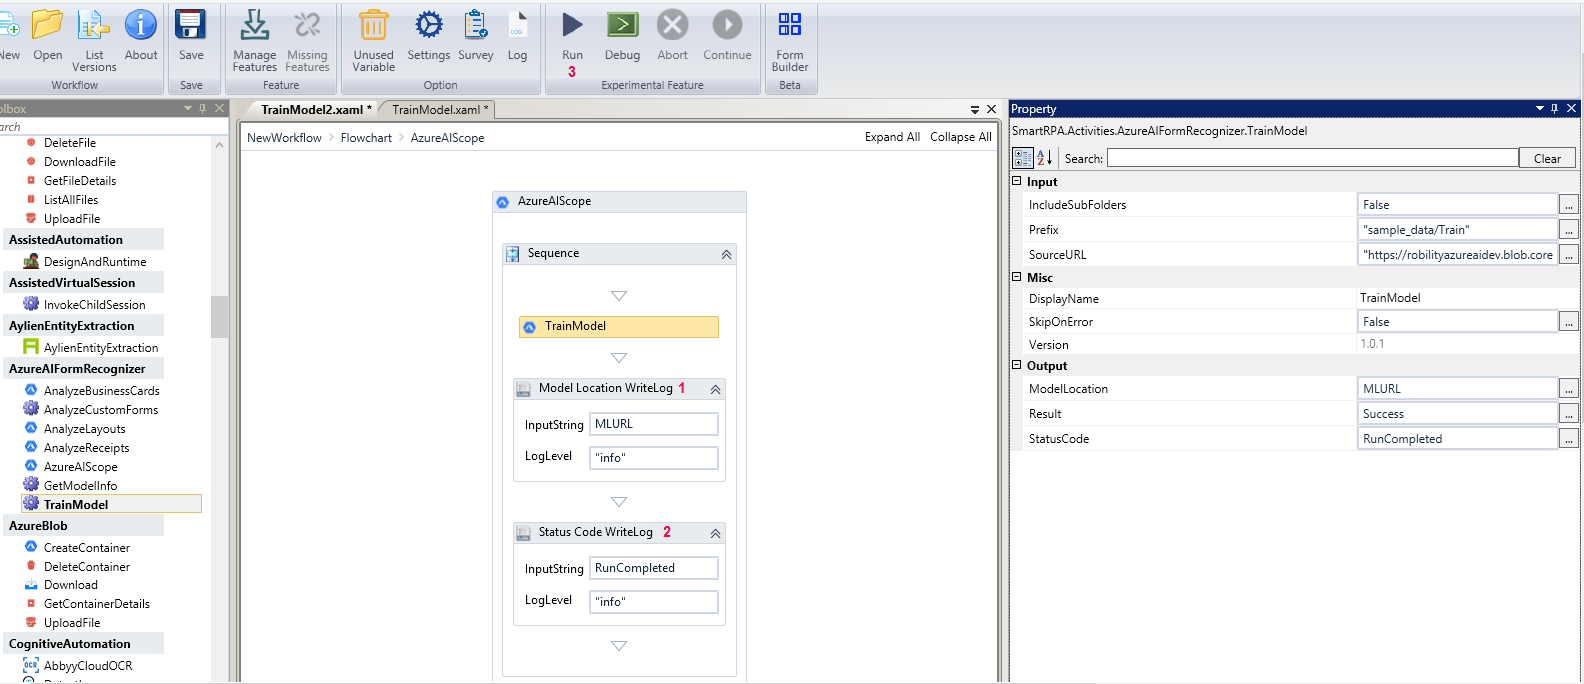Open the tab list dropdown arrow

975,110
